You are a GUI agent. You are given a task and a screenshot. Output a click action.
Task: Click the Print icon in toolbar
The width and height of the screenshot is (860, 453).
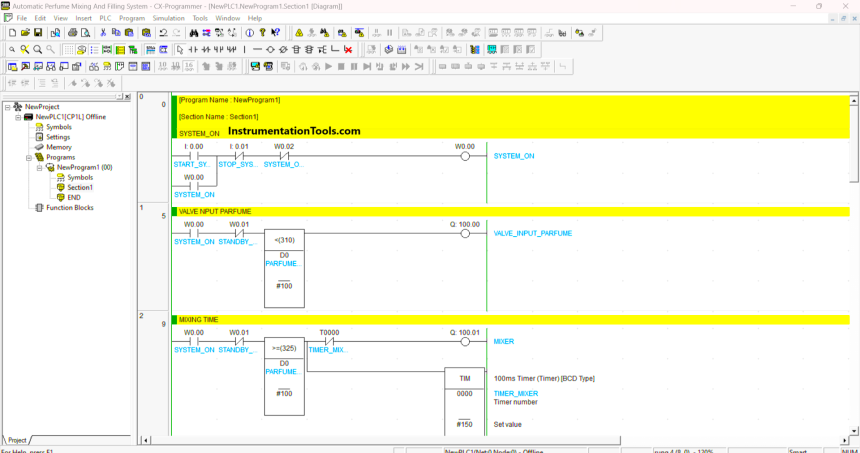coord(72,33)
